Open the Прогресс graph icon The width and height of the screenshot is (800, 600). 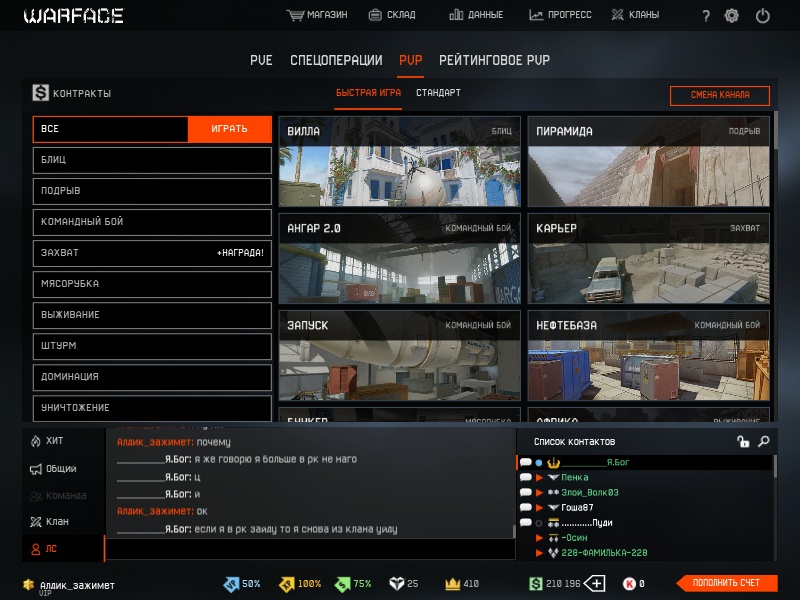(x=536, y=15)
